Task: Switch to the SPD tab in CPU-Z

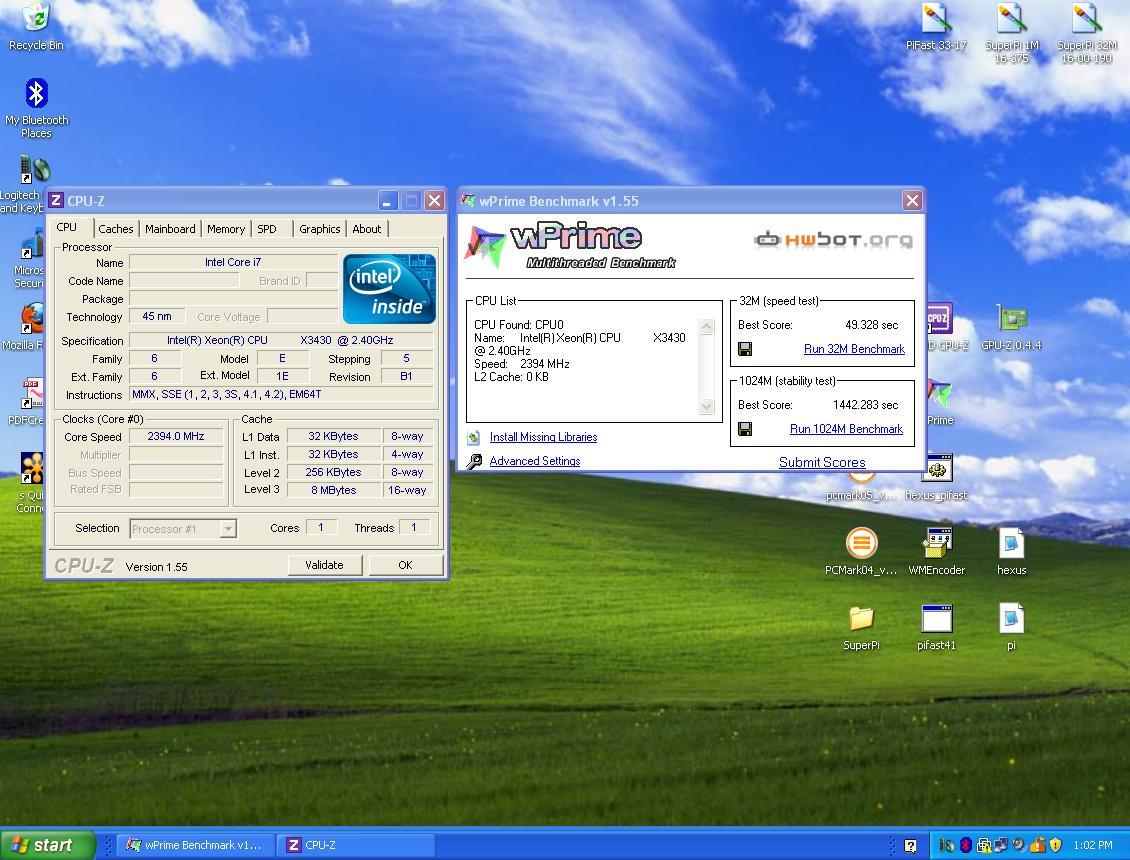Action: tap(267, 229)
